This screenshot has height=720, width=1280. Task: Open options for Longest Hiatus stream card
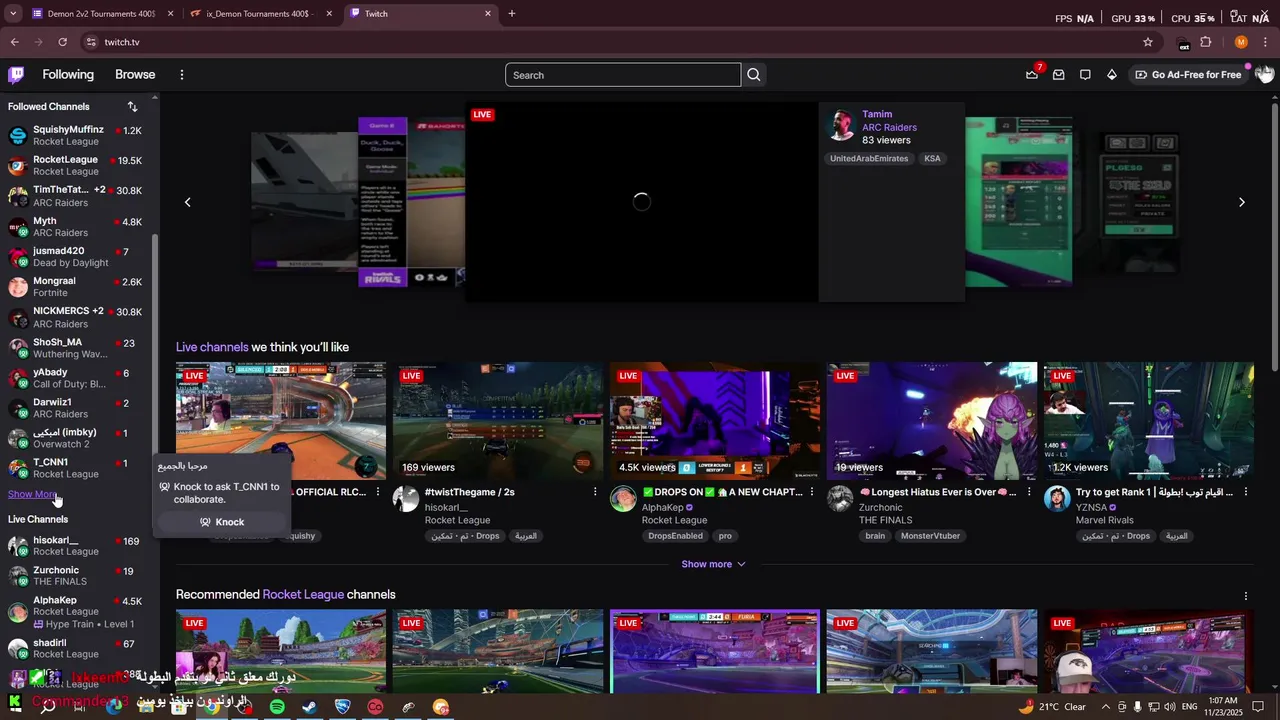coord(1028,492)
